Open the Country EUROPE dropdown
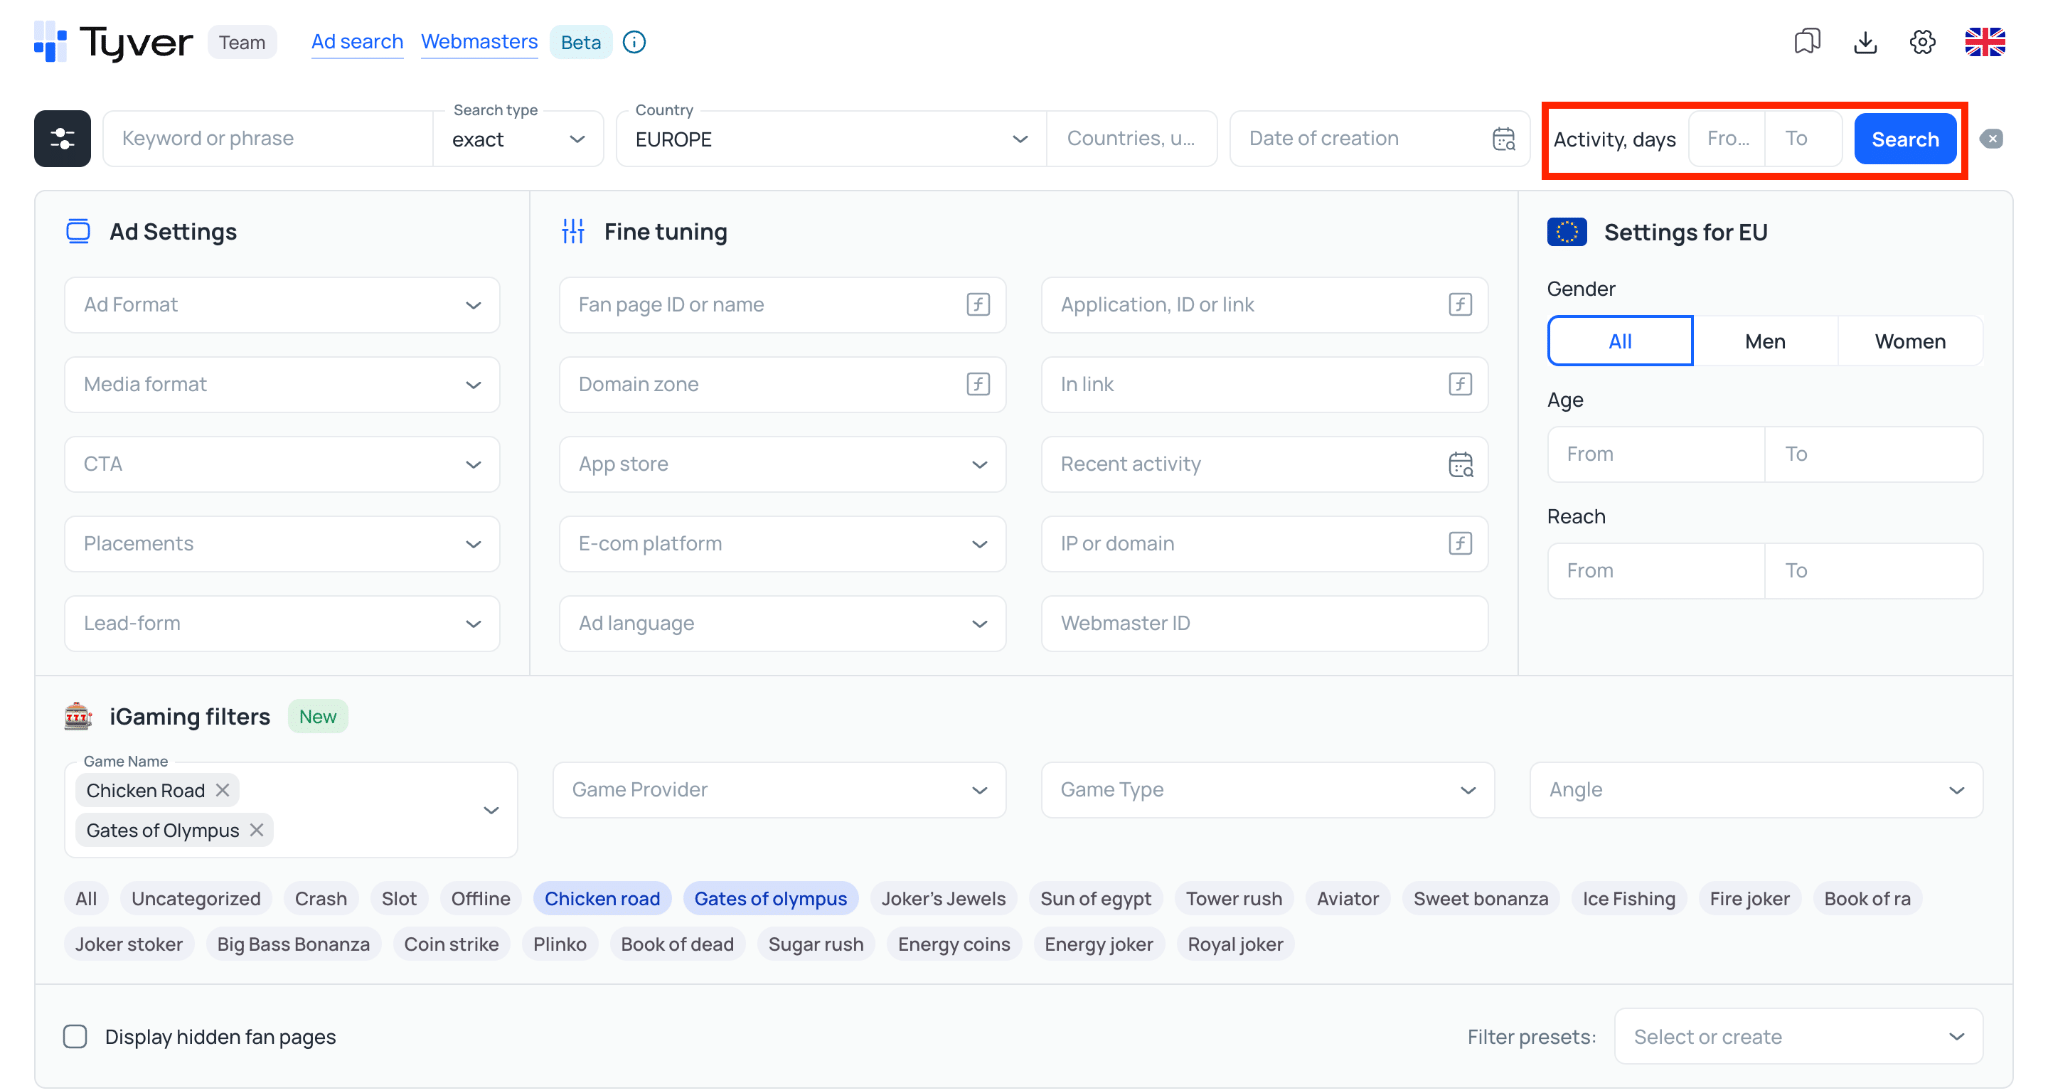 click(832, 139)
